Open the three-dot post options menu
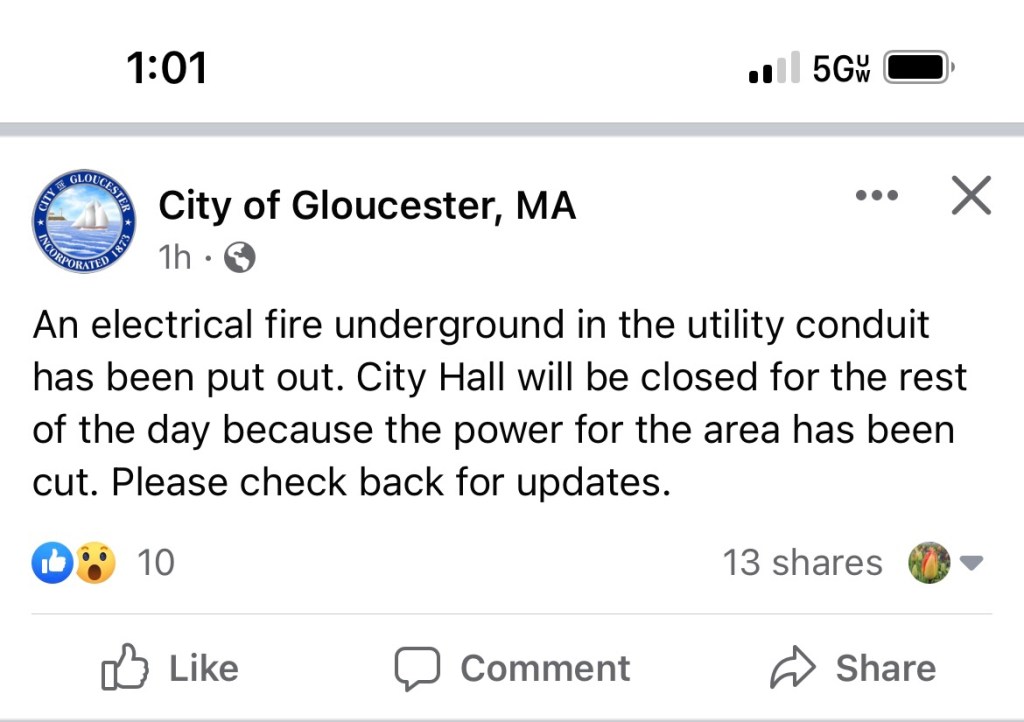 click(x=877, y=195)
